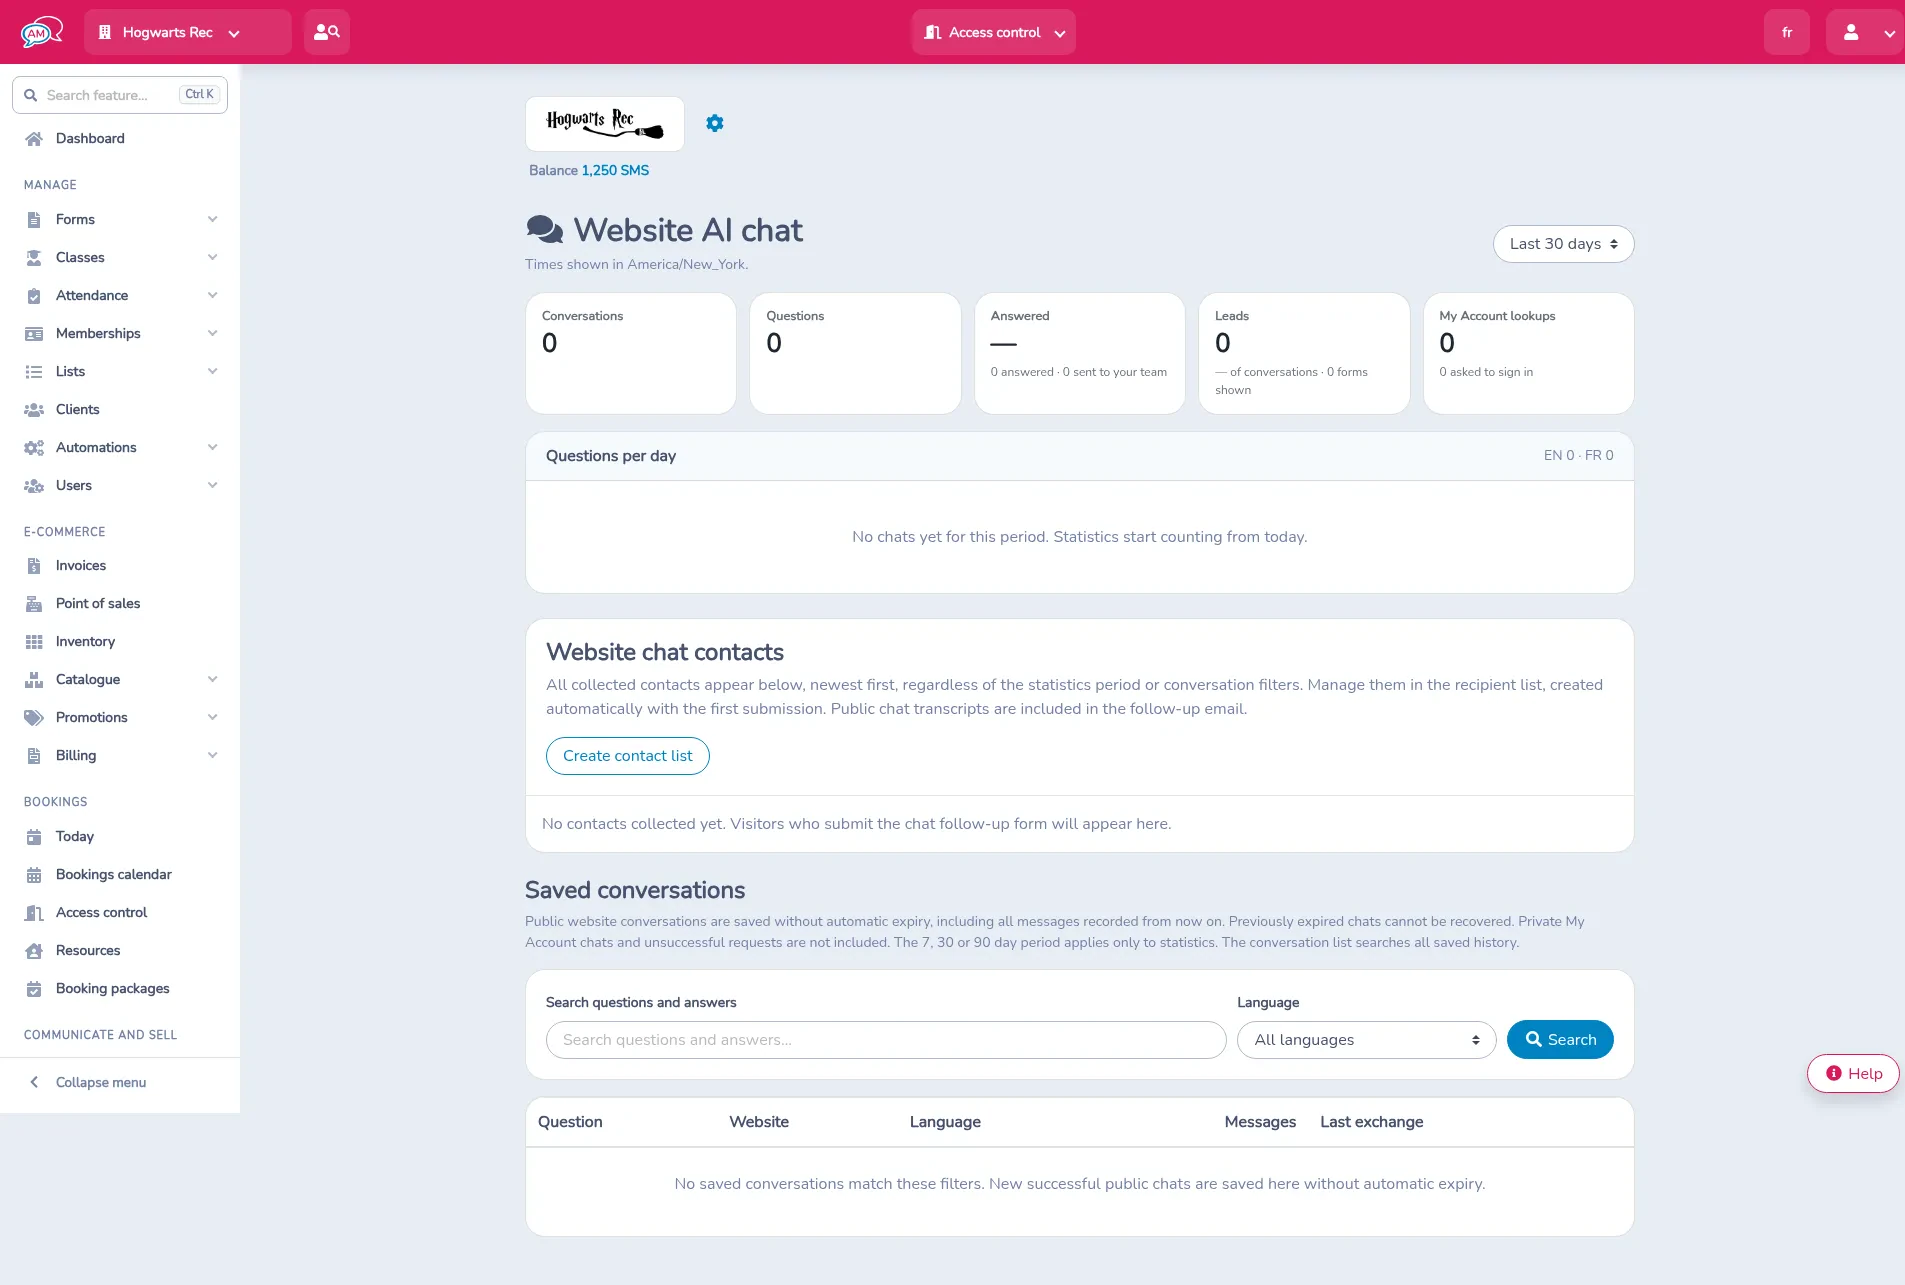Click the Today calendar icon
The image size is (1905, 1285).
coord(34,837)
